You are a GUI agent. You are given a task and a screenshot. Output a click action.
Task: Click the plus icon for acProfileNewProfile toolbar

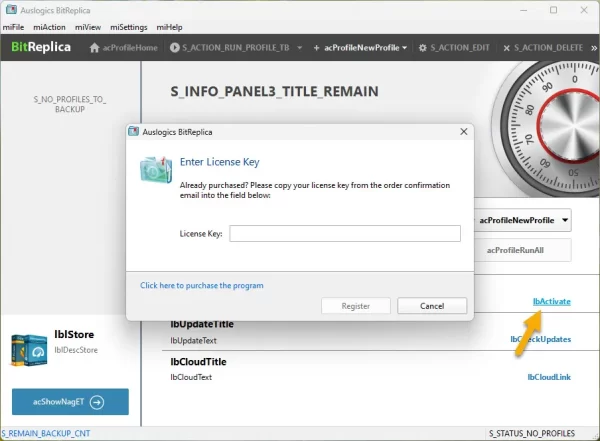click(316, 48)
